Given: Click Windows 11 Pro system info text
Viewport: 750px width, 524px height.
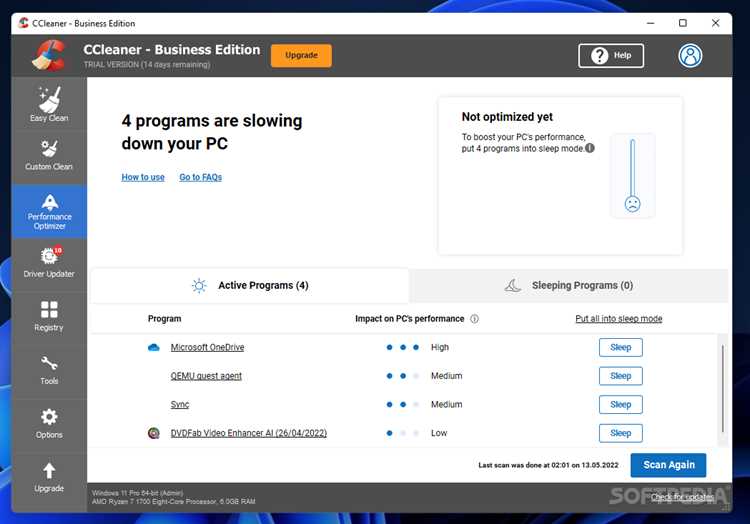Looking at the screenshot, I should coord(137,493).
